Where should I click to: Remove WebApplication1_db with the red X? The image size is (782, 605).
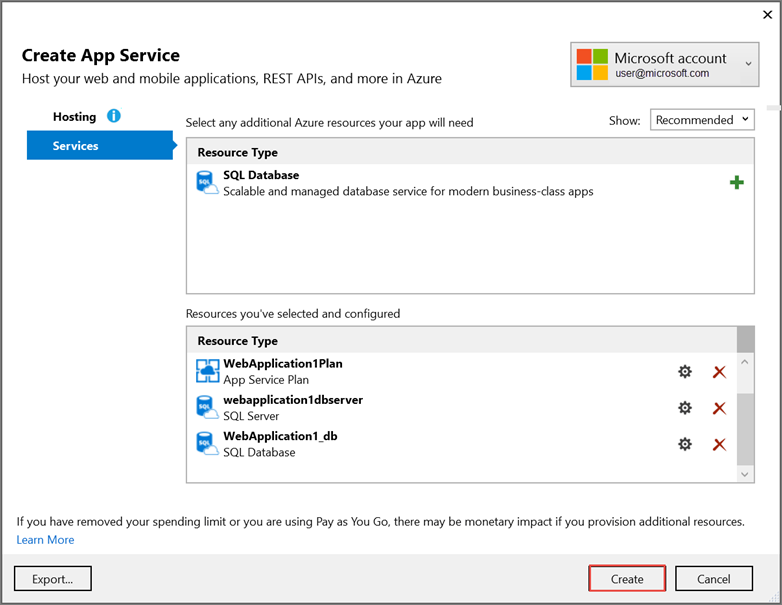[x=719, y=444]
